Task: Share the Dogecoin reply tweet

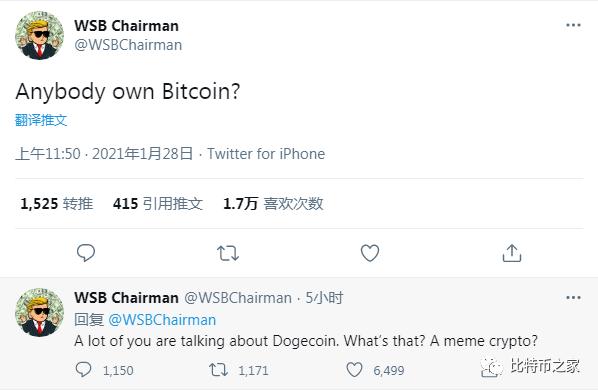Action: click(x=490, y=369)
